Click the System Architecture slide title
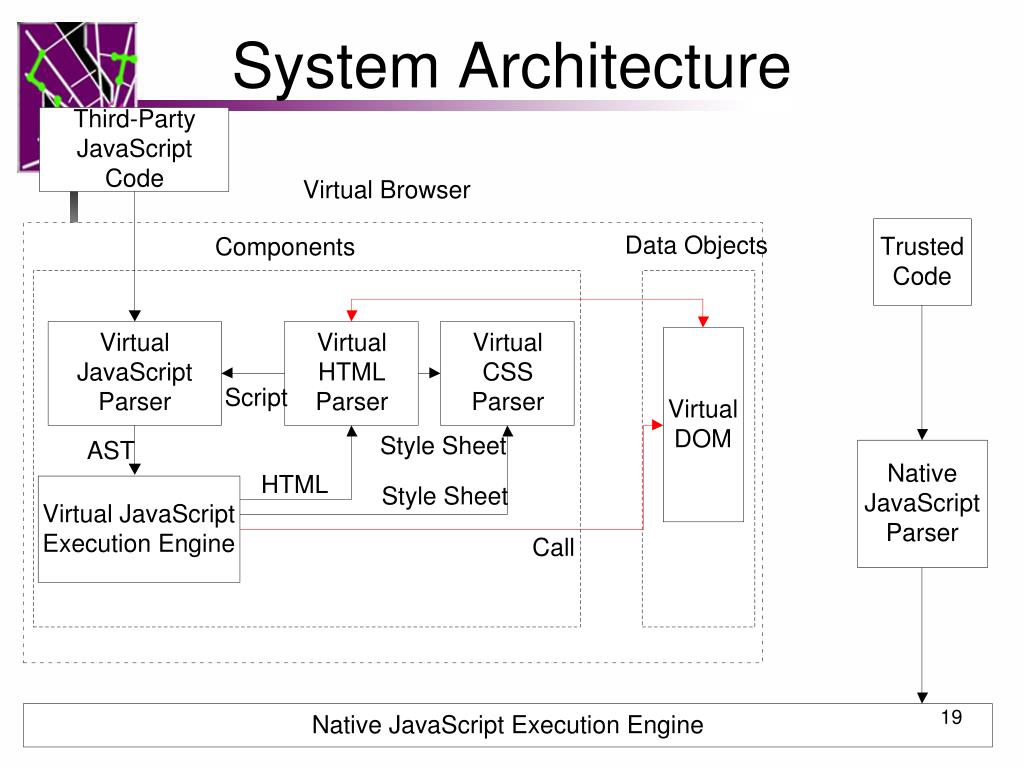The width and height of the screenshot is (1024, 768). click(511, 66)
